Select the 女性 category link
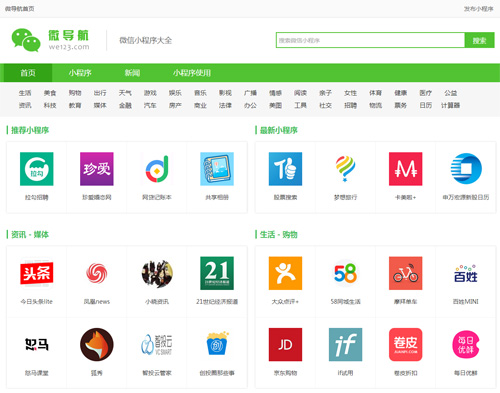 350,93
